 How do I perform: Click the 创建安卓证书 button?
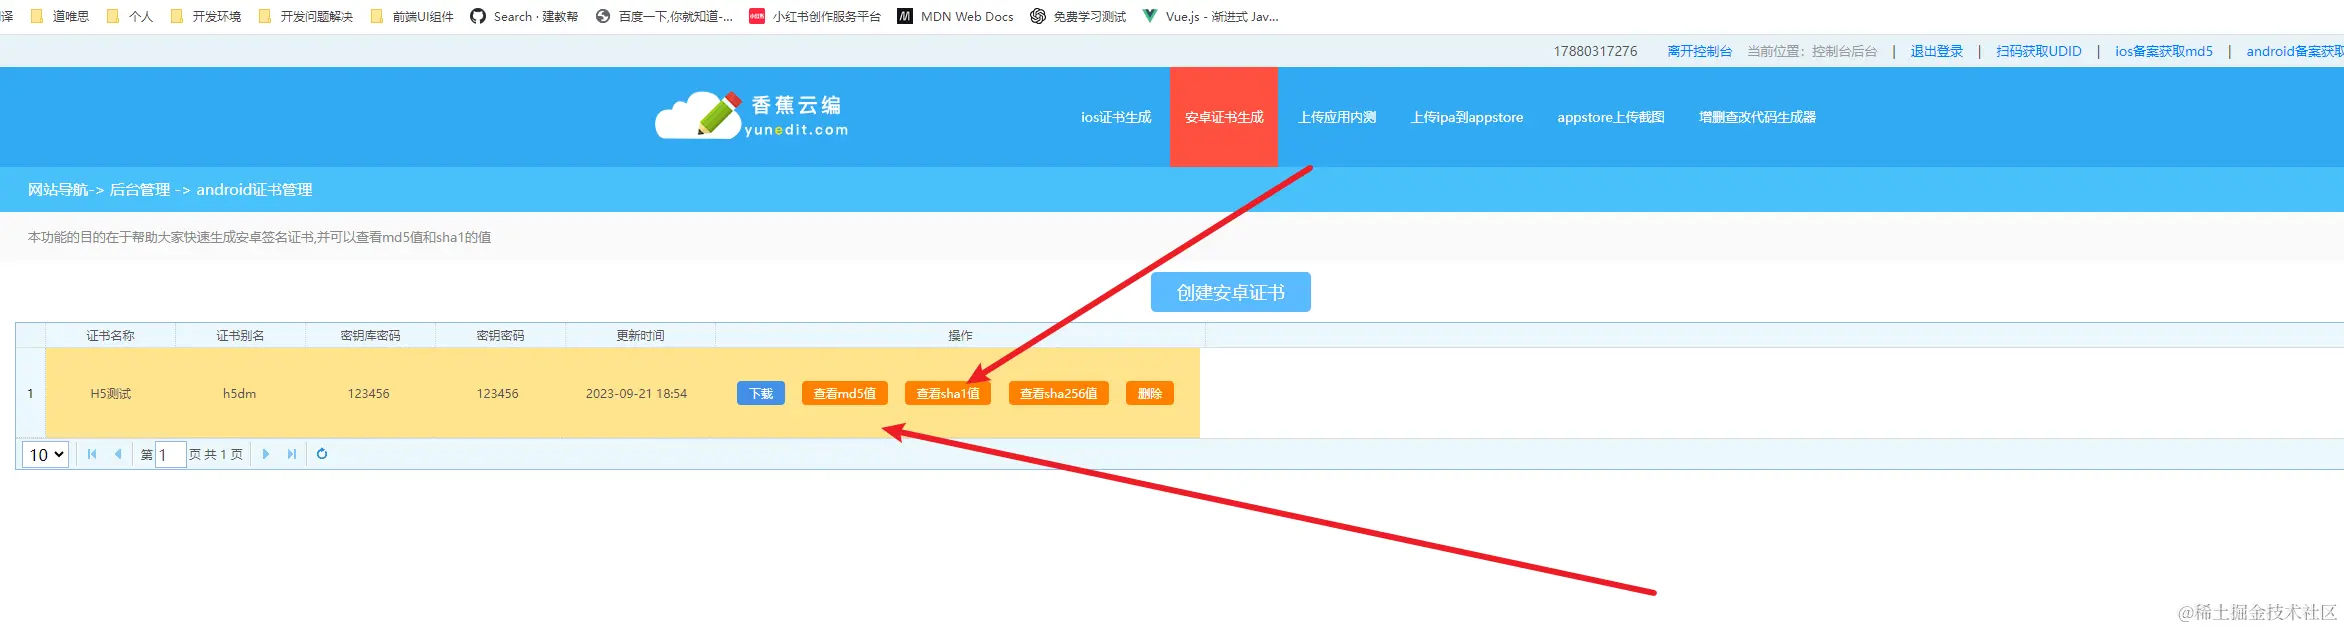tap(1230, 292)
